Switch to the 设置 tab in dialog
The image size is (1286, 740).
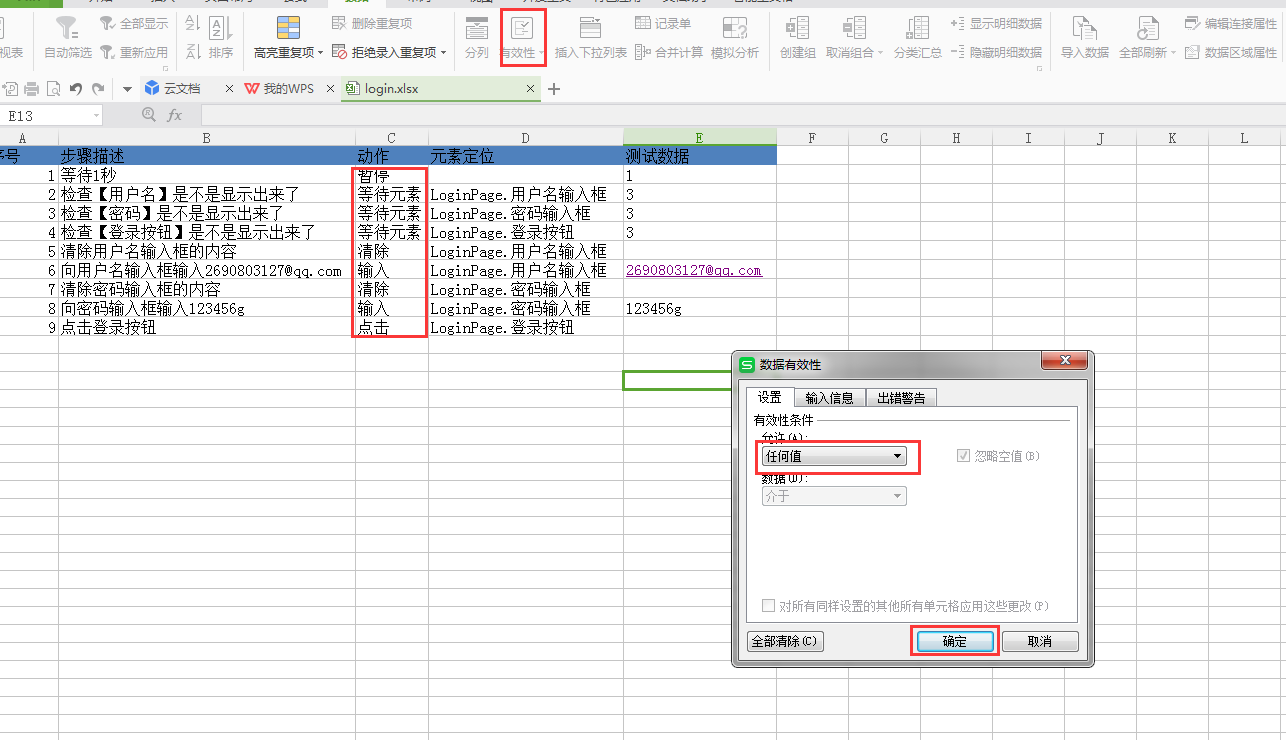coord(769,397)
